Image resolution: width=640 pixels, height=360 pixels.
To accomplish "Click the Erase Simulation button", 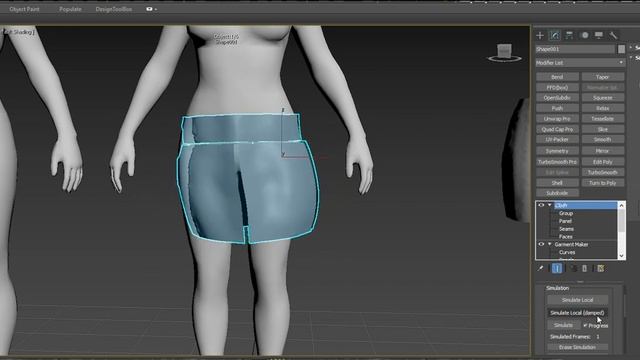I will click(577, 347).
